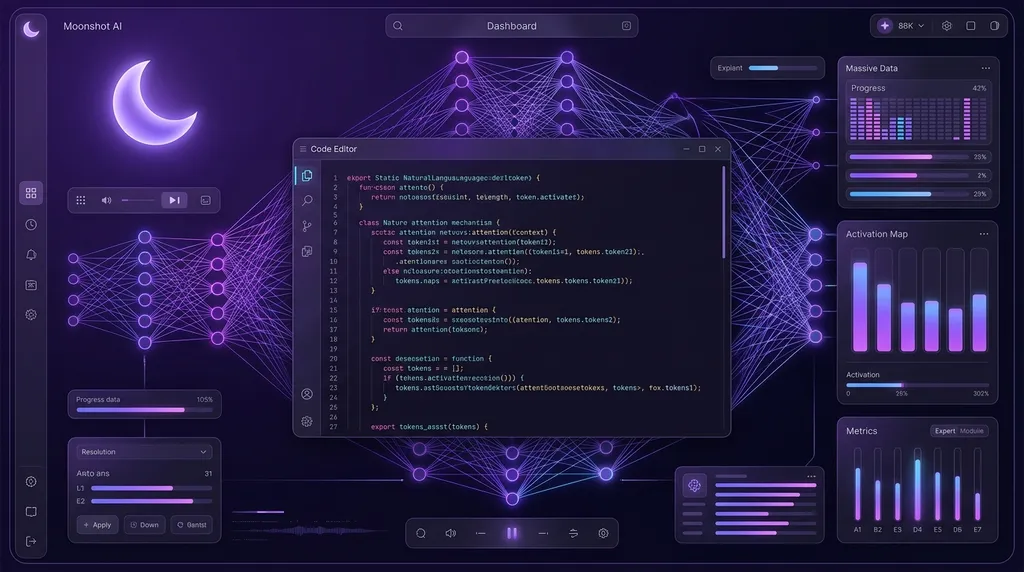Click the E7 vertical slider in Metrics
Image resolution: width=1024 pixels, height=572 pixels.
click(x=978, y=485)
